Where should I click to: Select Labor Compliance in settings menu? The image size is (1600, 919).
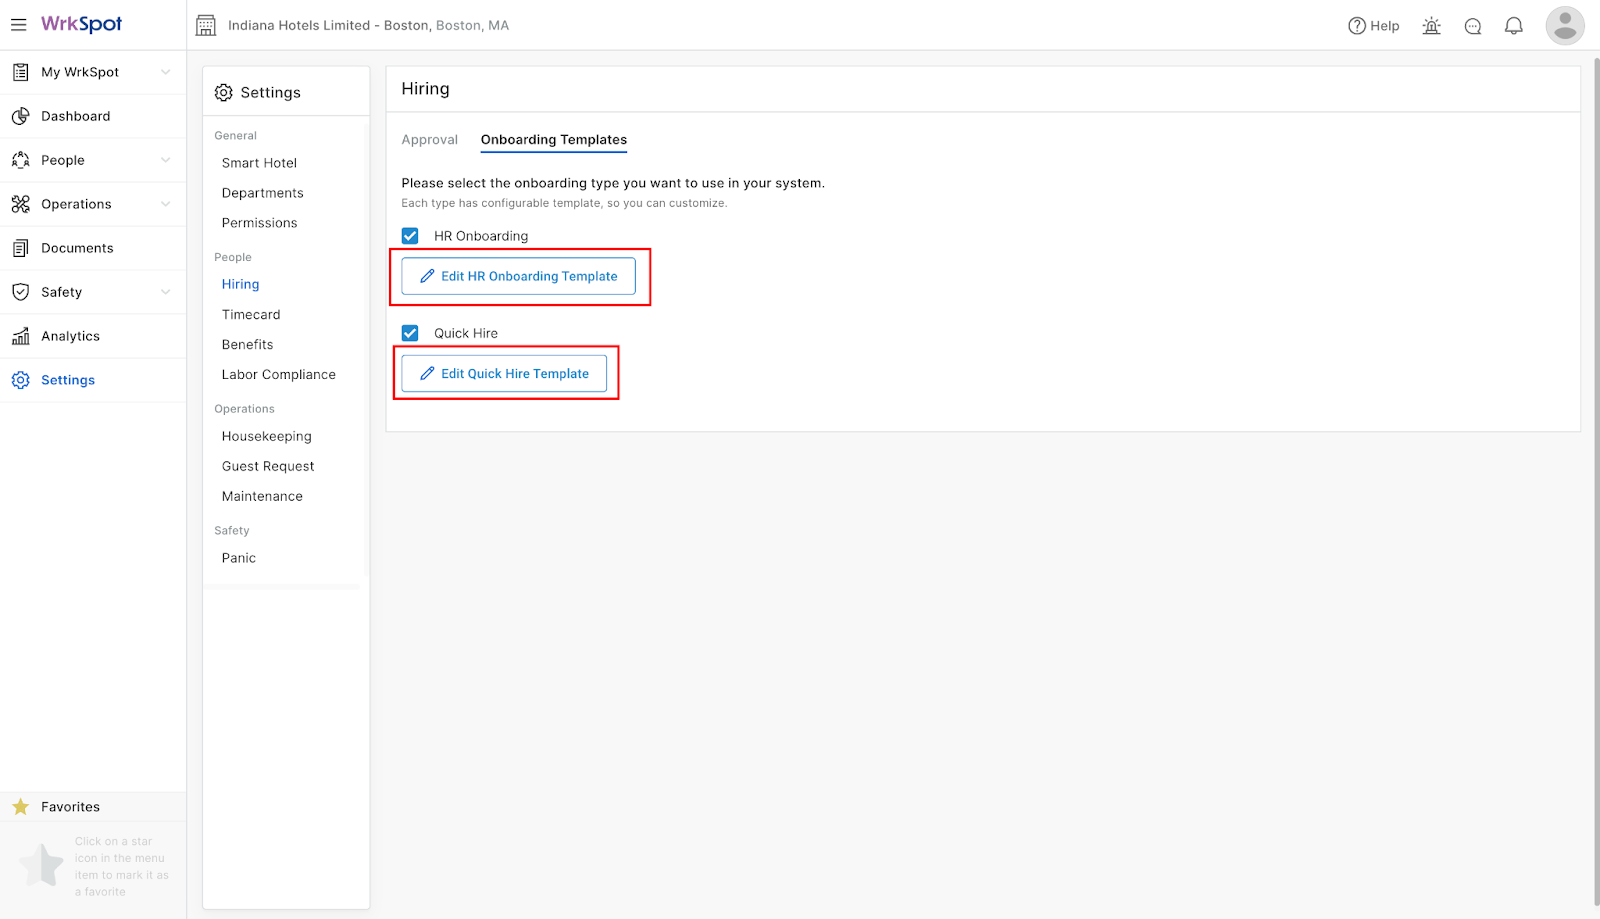(278, 374)
